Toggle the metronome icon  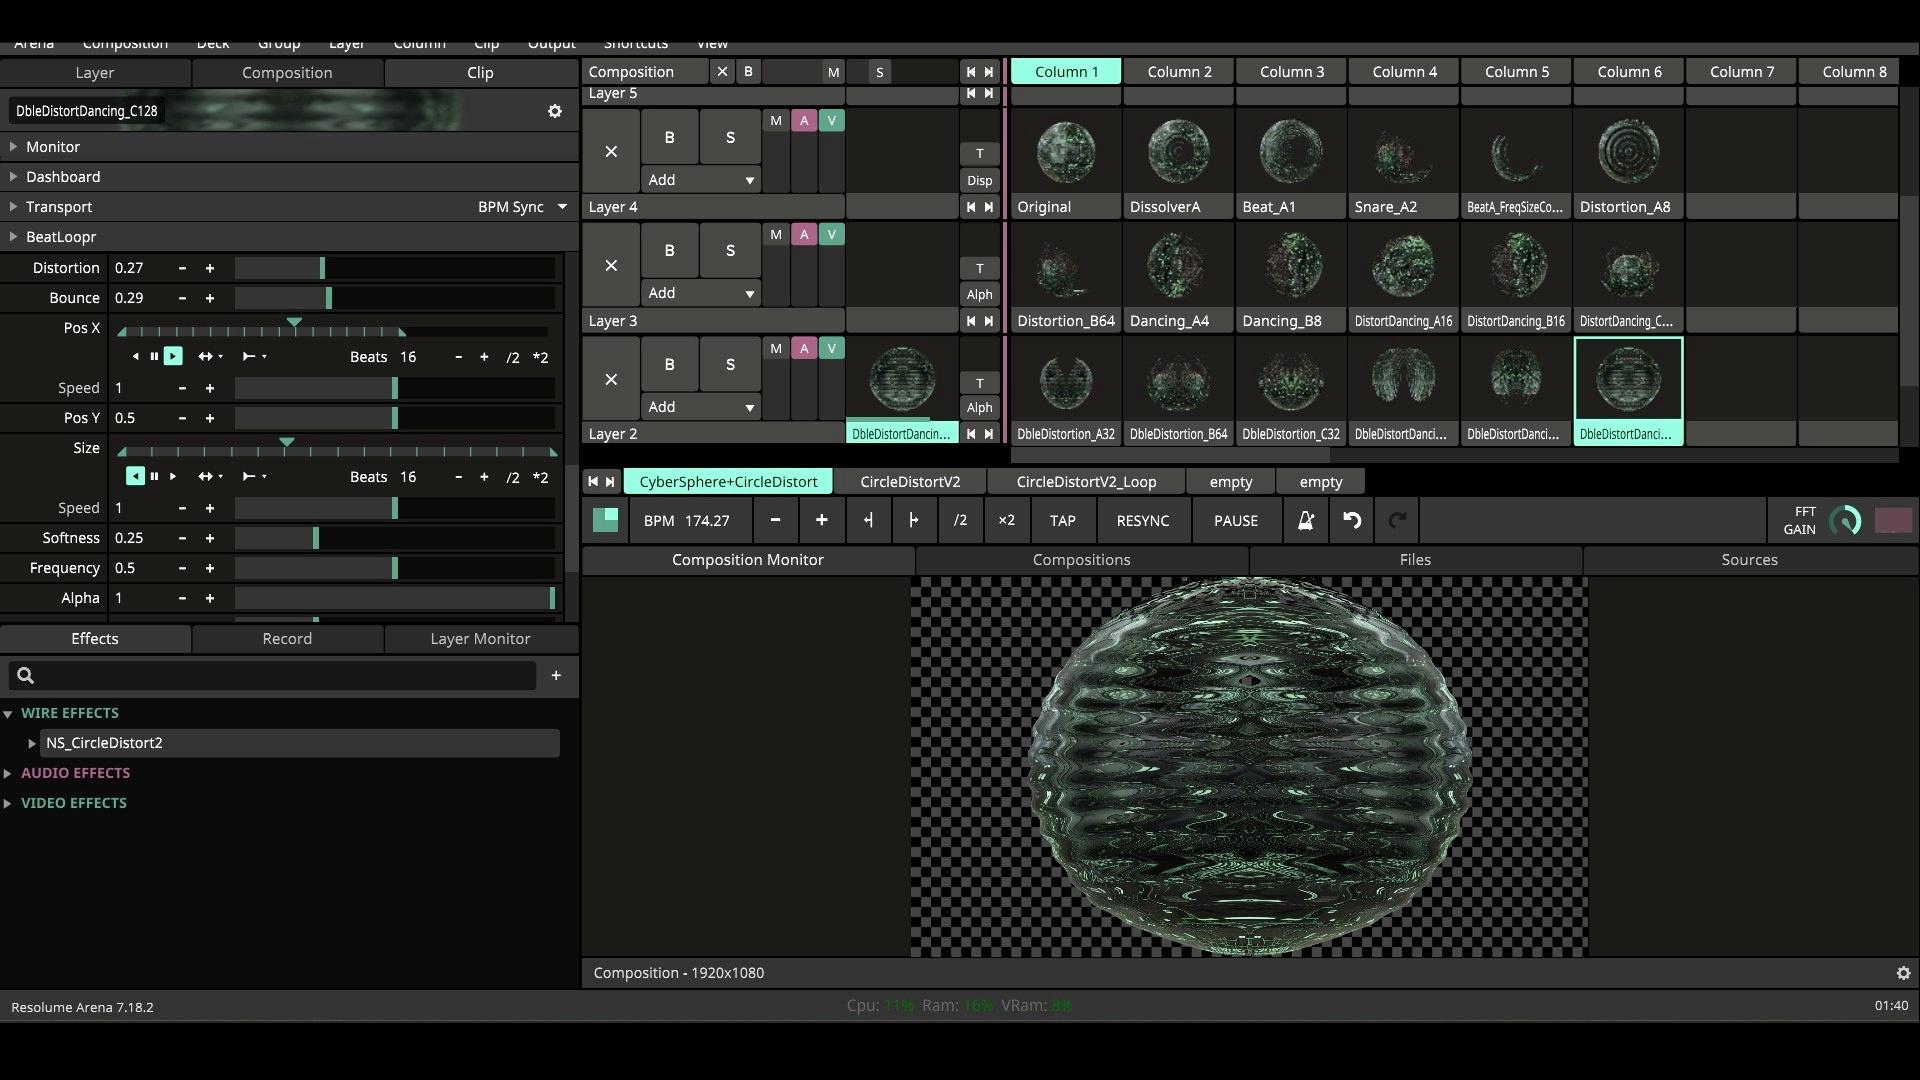click(1305, 521)
